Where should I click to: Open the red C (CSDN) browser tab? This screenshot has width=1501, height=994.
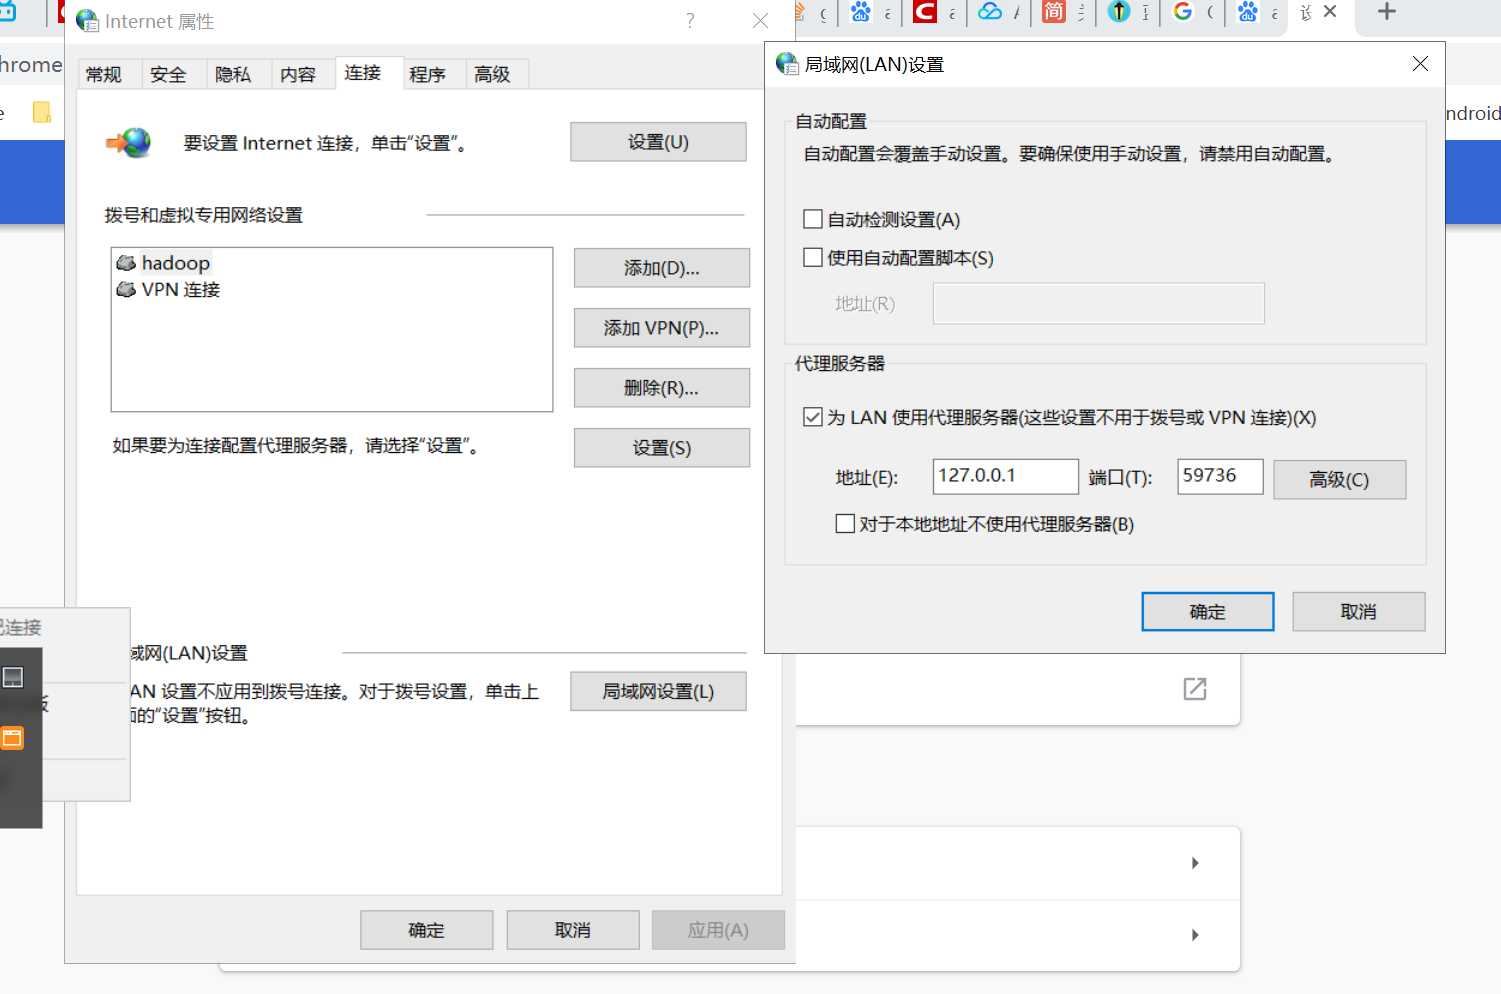[925, 12]
